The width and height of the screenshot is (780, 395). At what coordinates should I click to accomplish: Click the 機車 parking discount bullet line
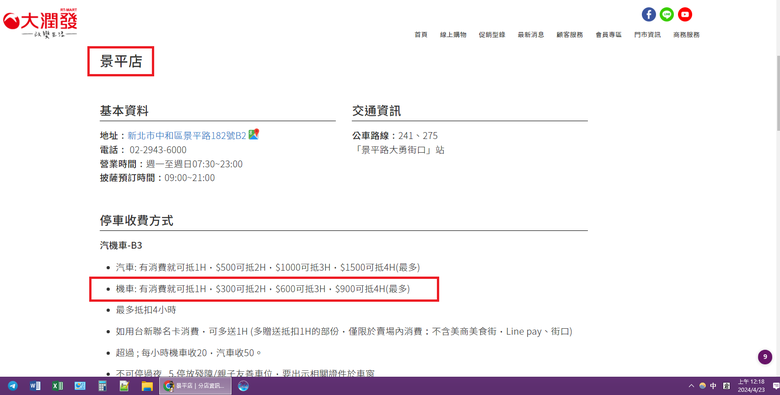click(263, 289)
